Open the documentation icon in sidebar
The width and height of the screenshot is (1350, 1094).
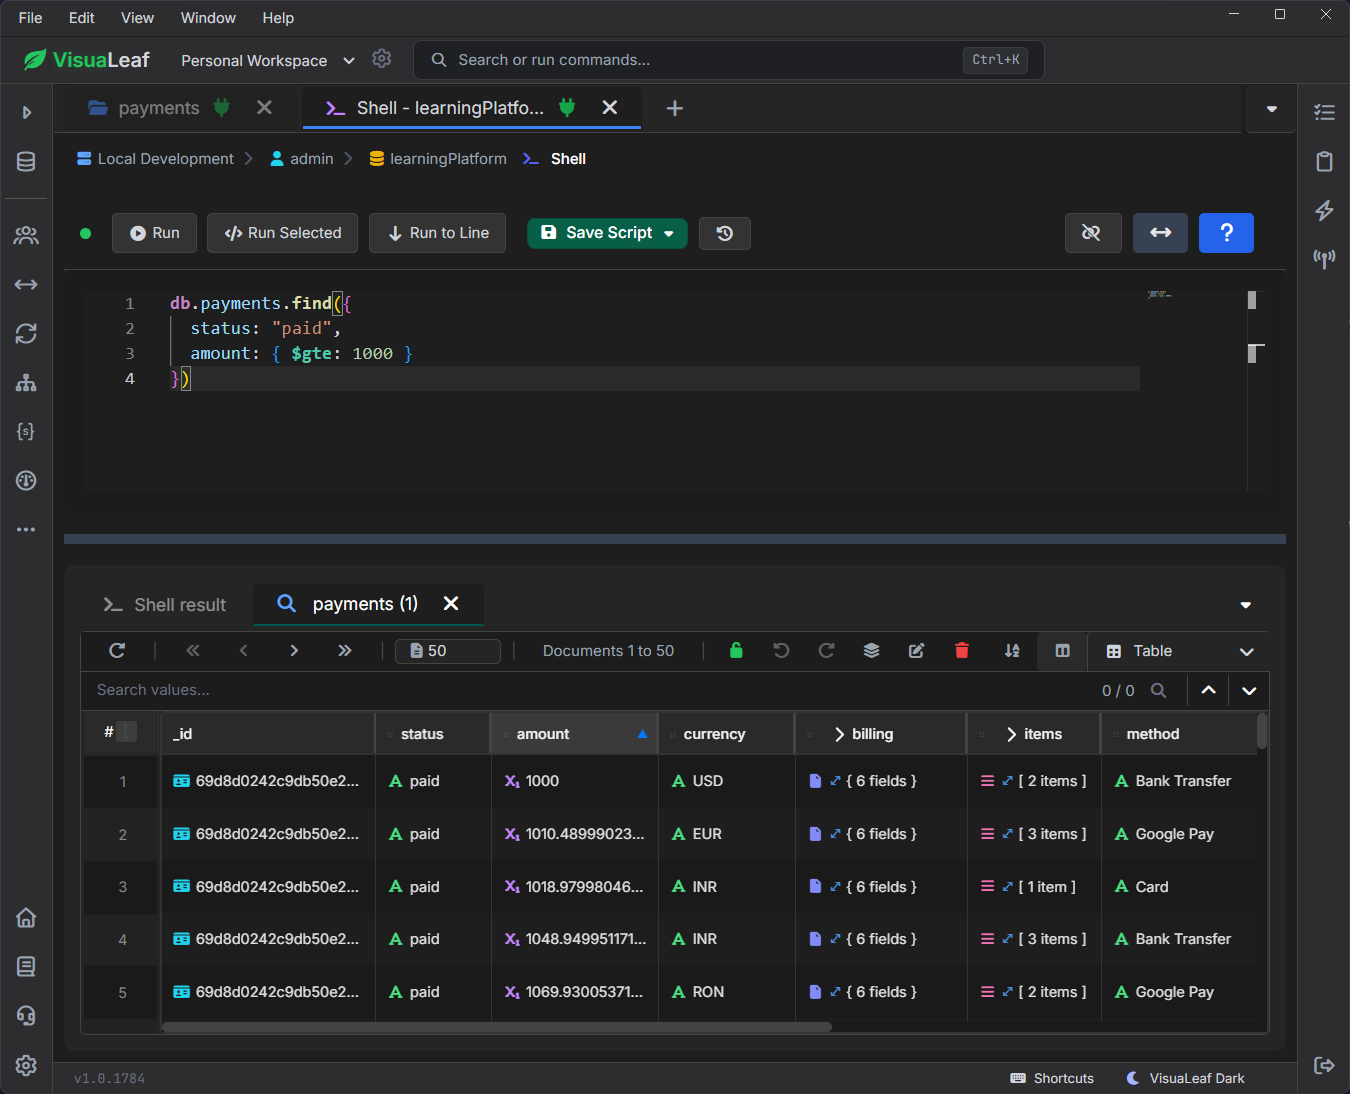click(x=26, y=966)
